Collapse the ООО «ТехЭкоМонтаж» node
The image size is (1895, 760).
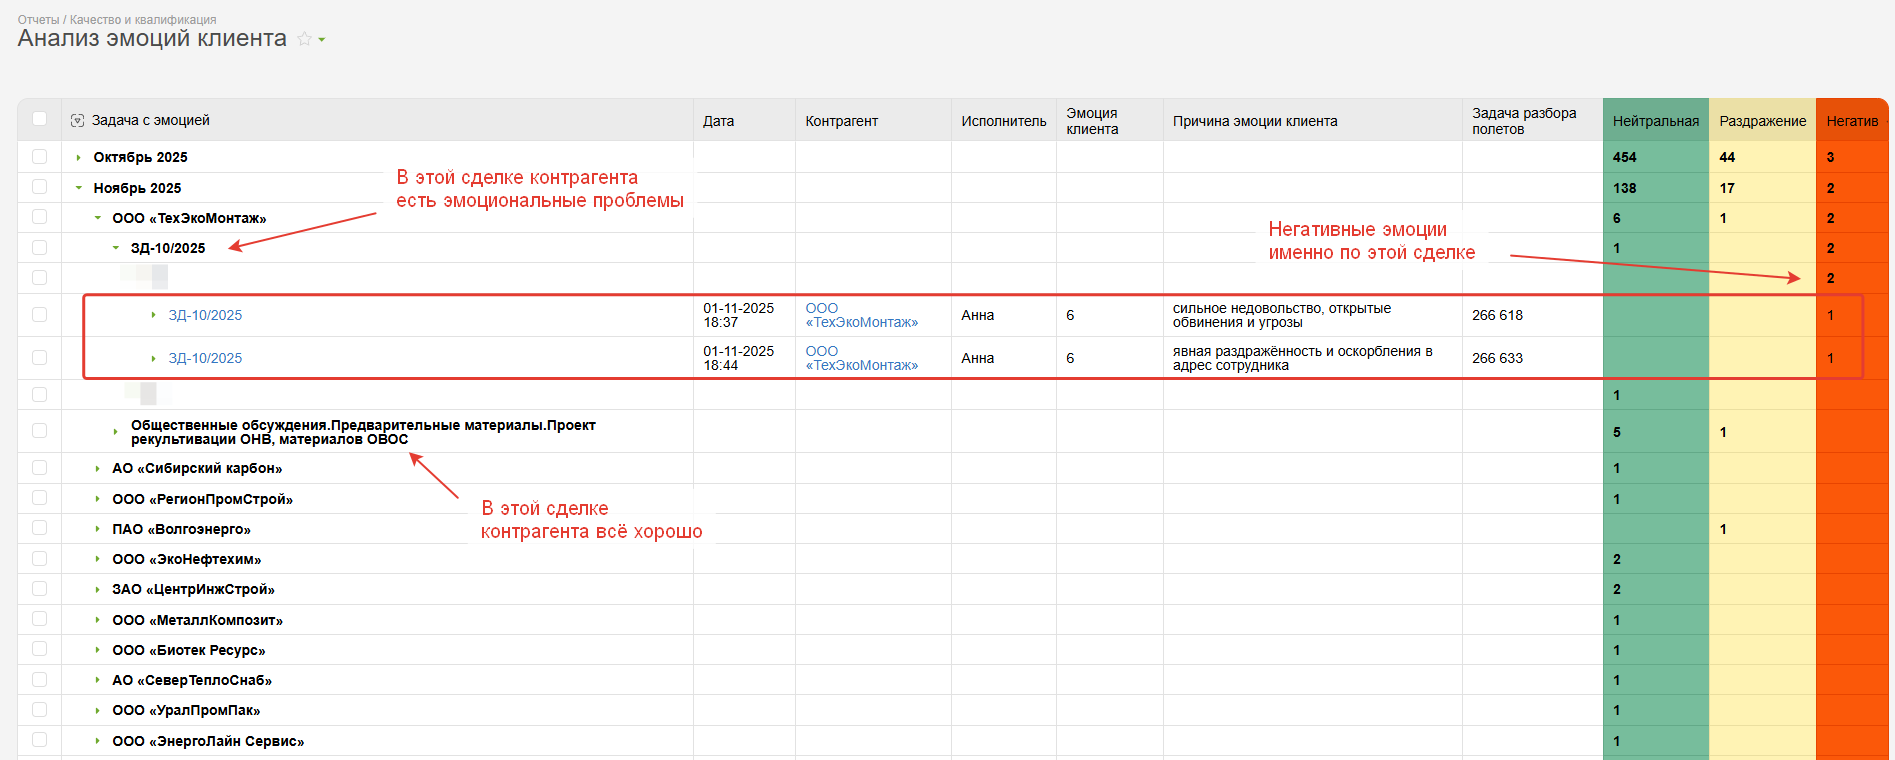[97, 218]
